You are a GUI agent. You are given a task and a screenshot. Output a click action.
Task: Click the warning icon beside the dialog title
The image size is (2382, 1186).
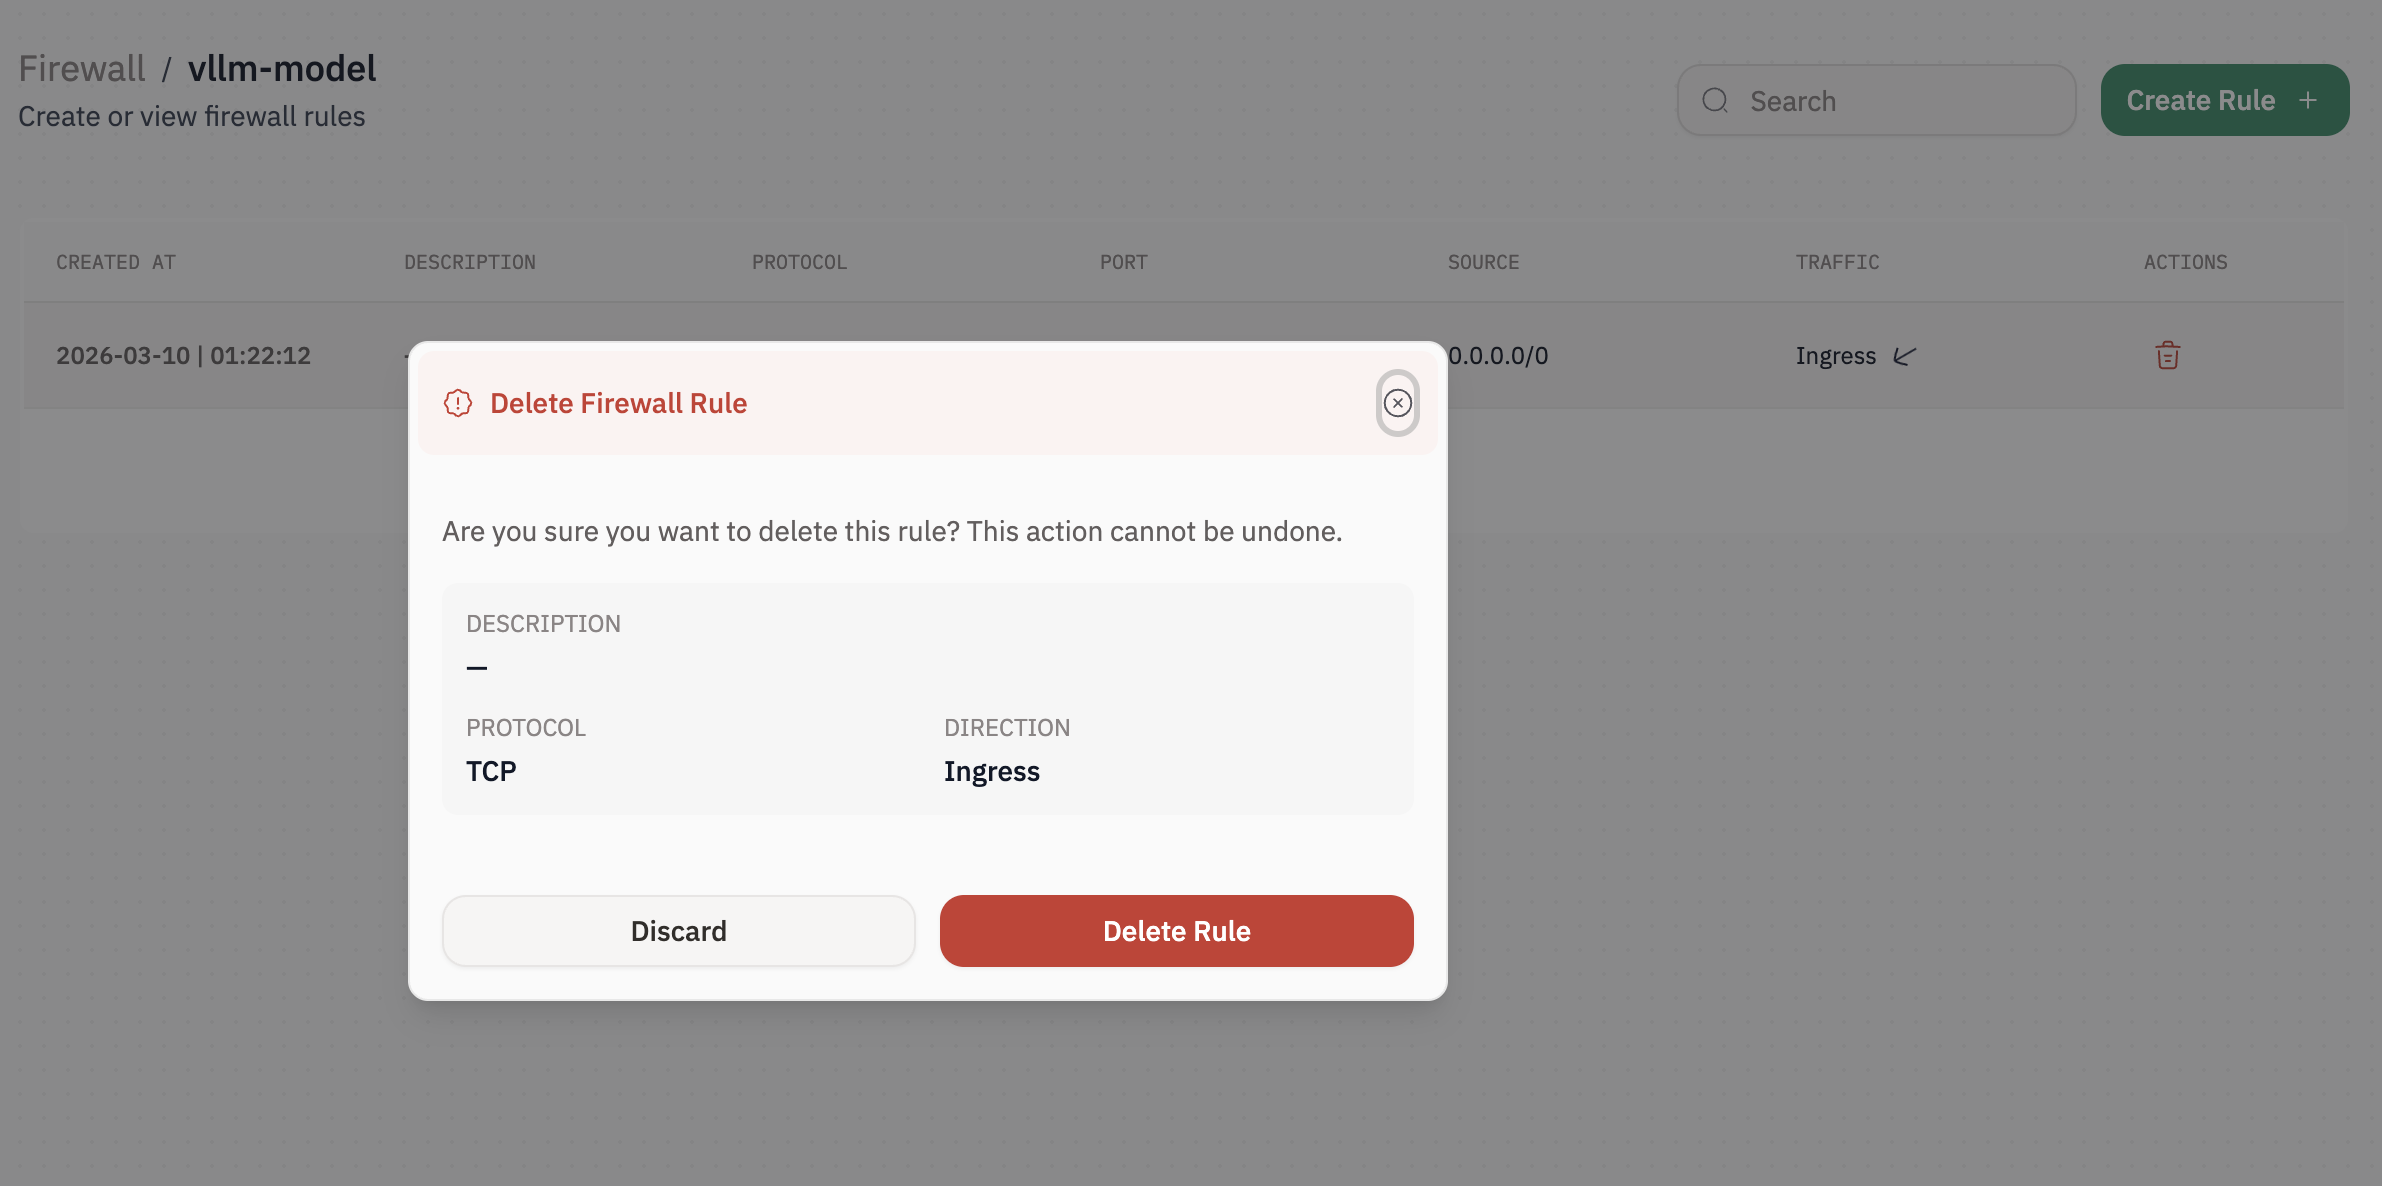point(458,403)
